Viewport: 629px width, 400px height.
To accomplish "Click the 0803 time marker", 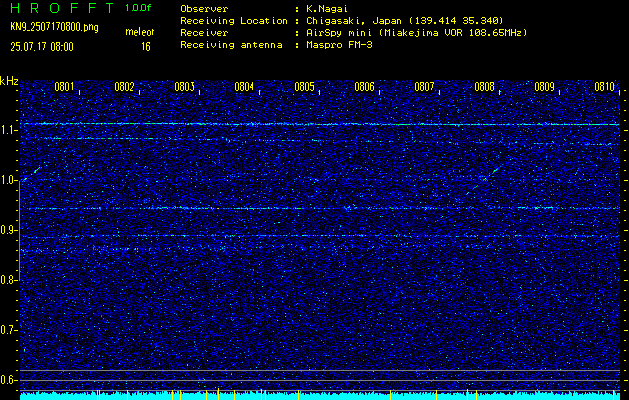I will pos(185,86).
